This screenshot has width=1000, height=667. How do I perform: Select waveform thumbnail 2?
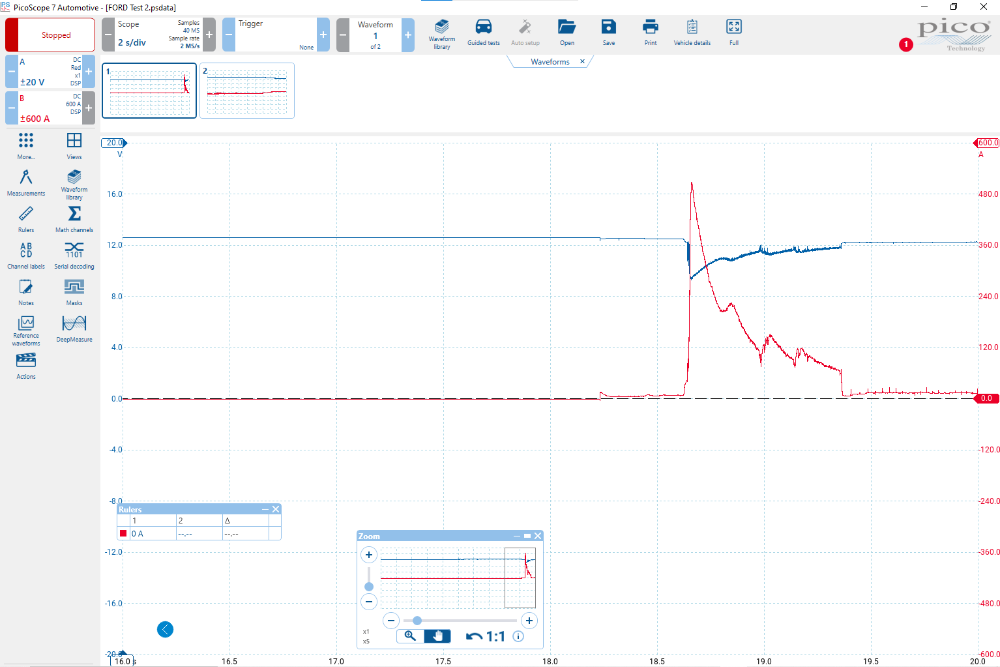coord(247,91)
